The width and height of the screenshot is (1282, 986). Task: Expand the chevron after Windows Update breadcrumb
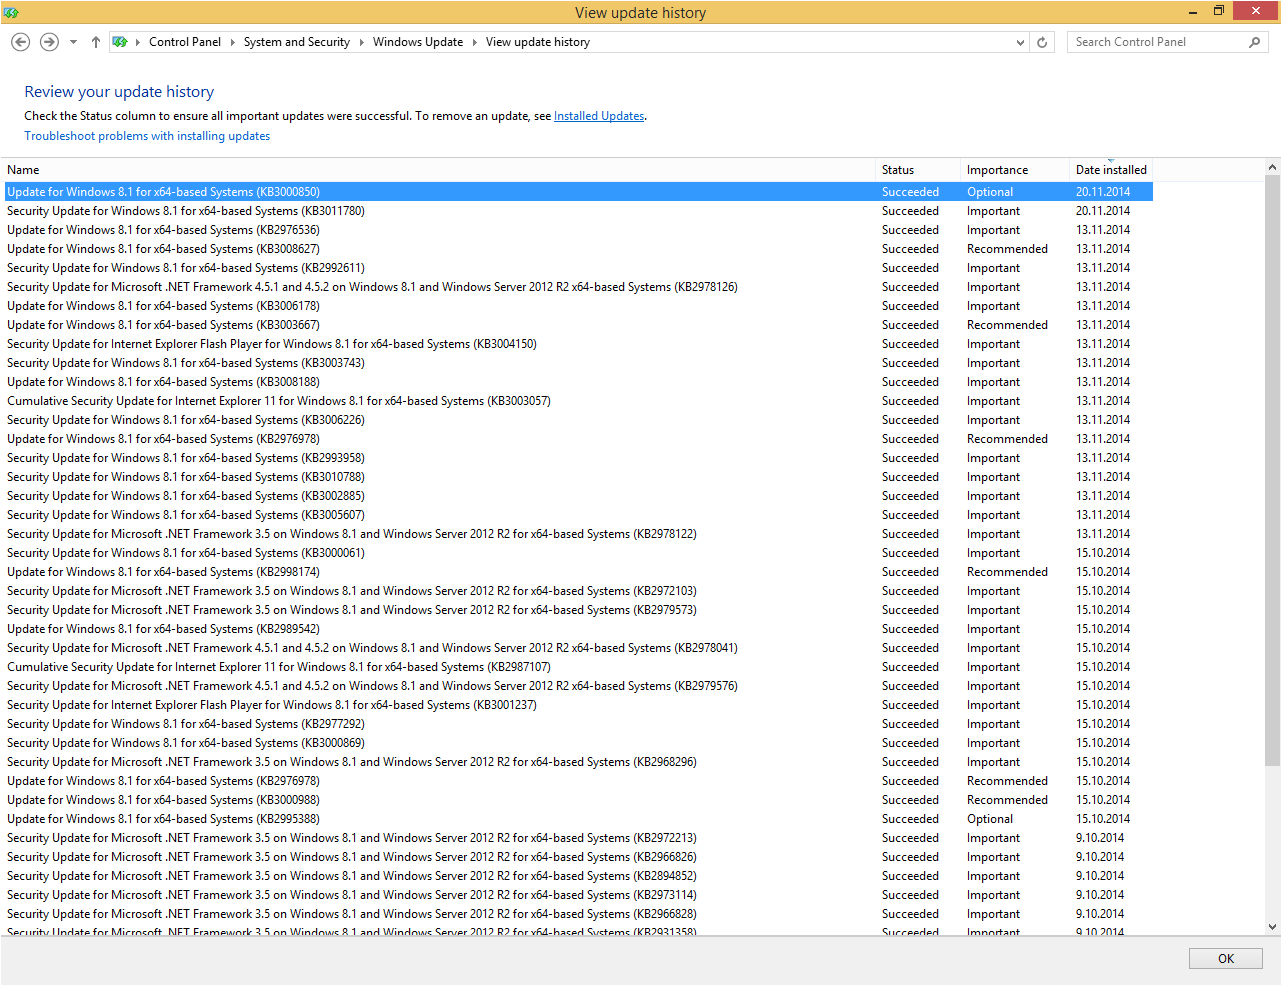(475, 42)
